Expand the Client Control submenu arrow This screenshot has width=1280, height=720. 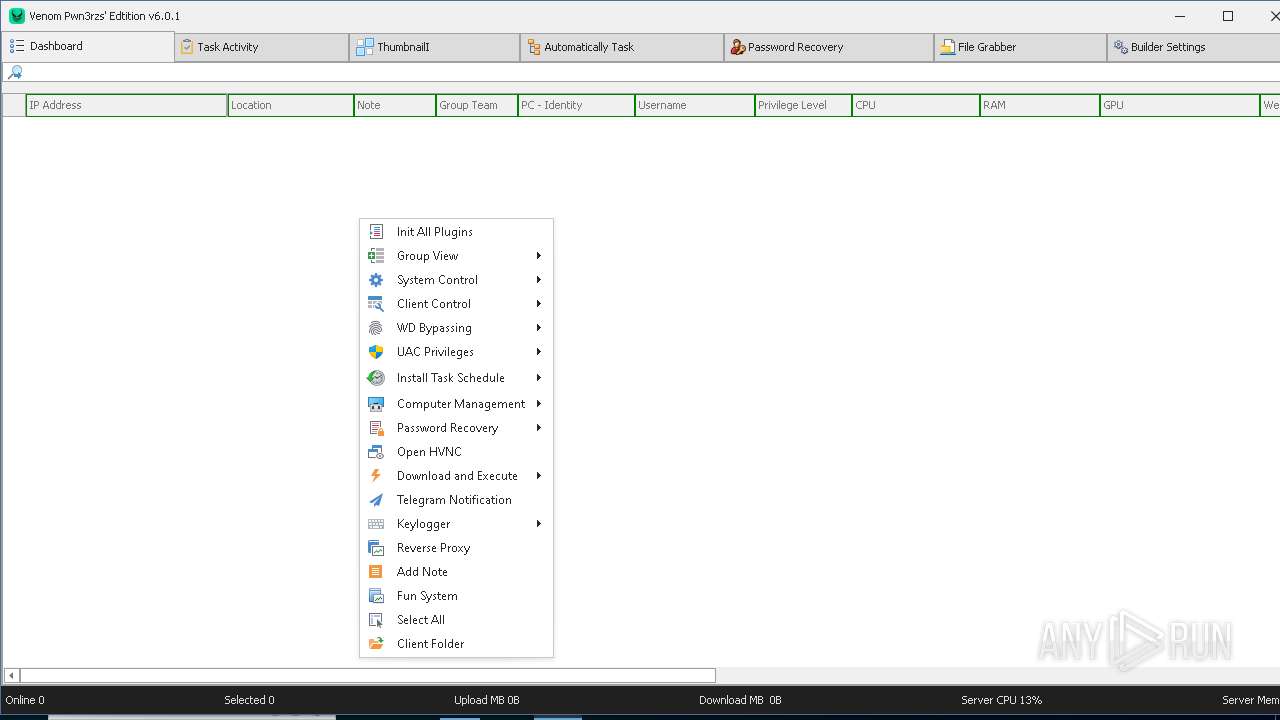(x=538, y=304)
